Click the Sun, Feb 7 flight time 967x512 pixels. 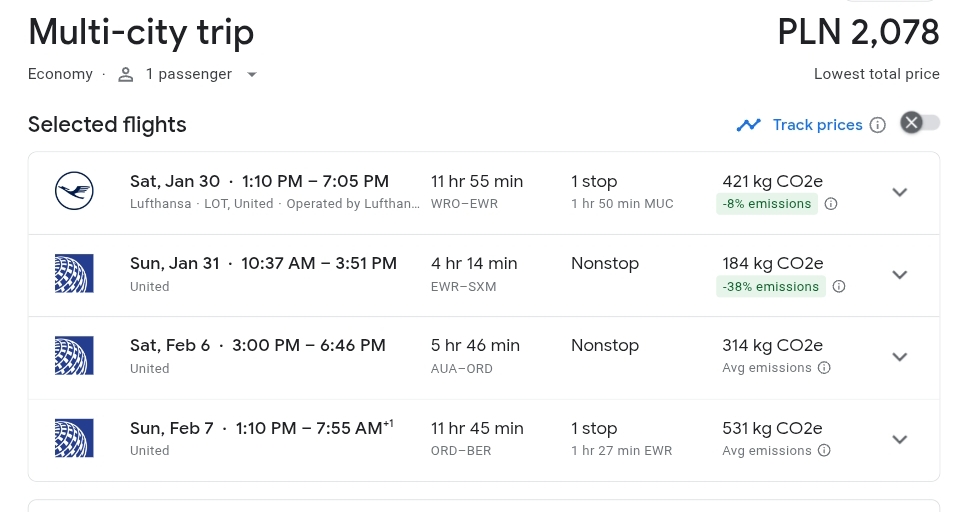coord(261,427)
